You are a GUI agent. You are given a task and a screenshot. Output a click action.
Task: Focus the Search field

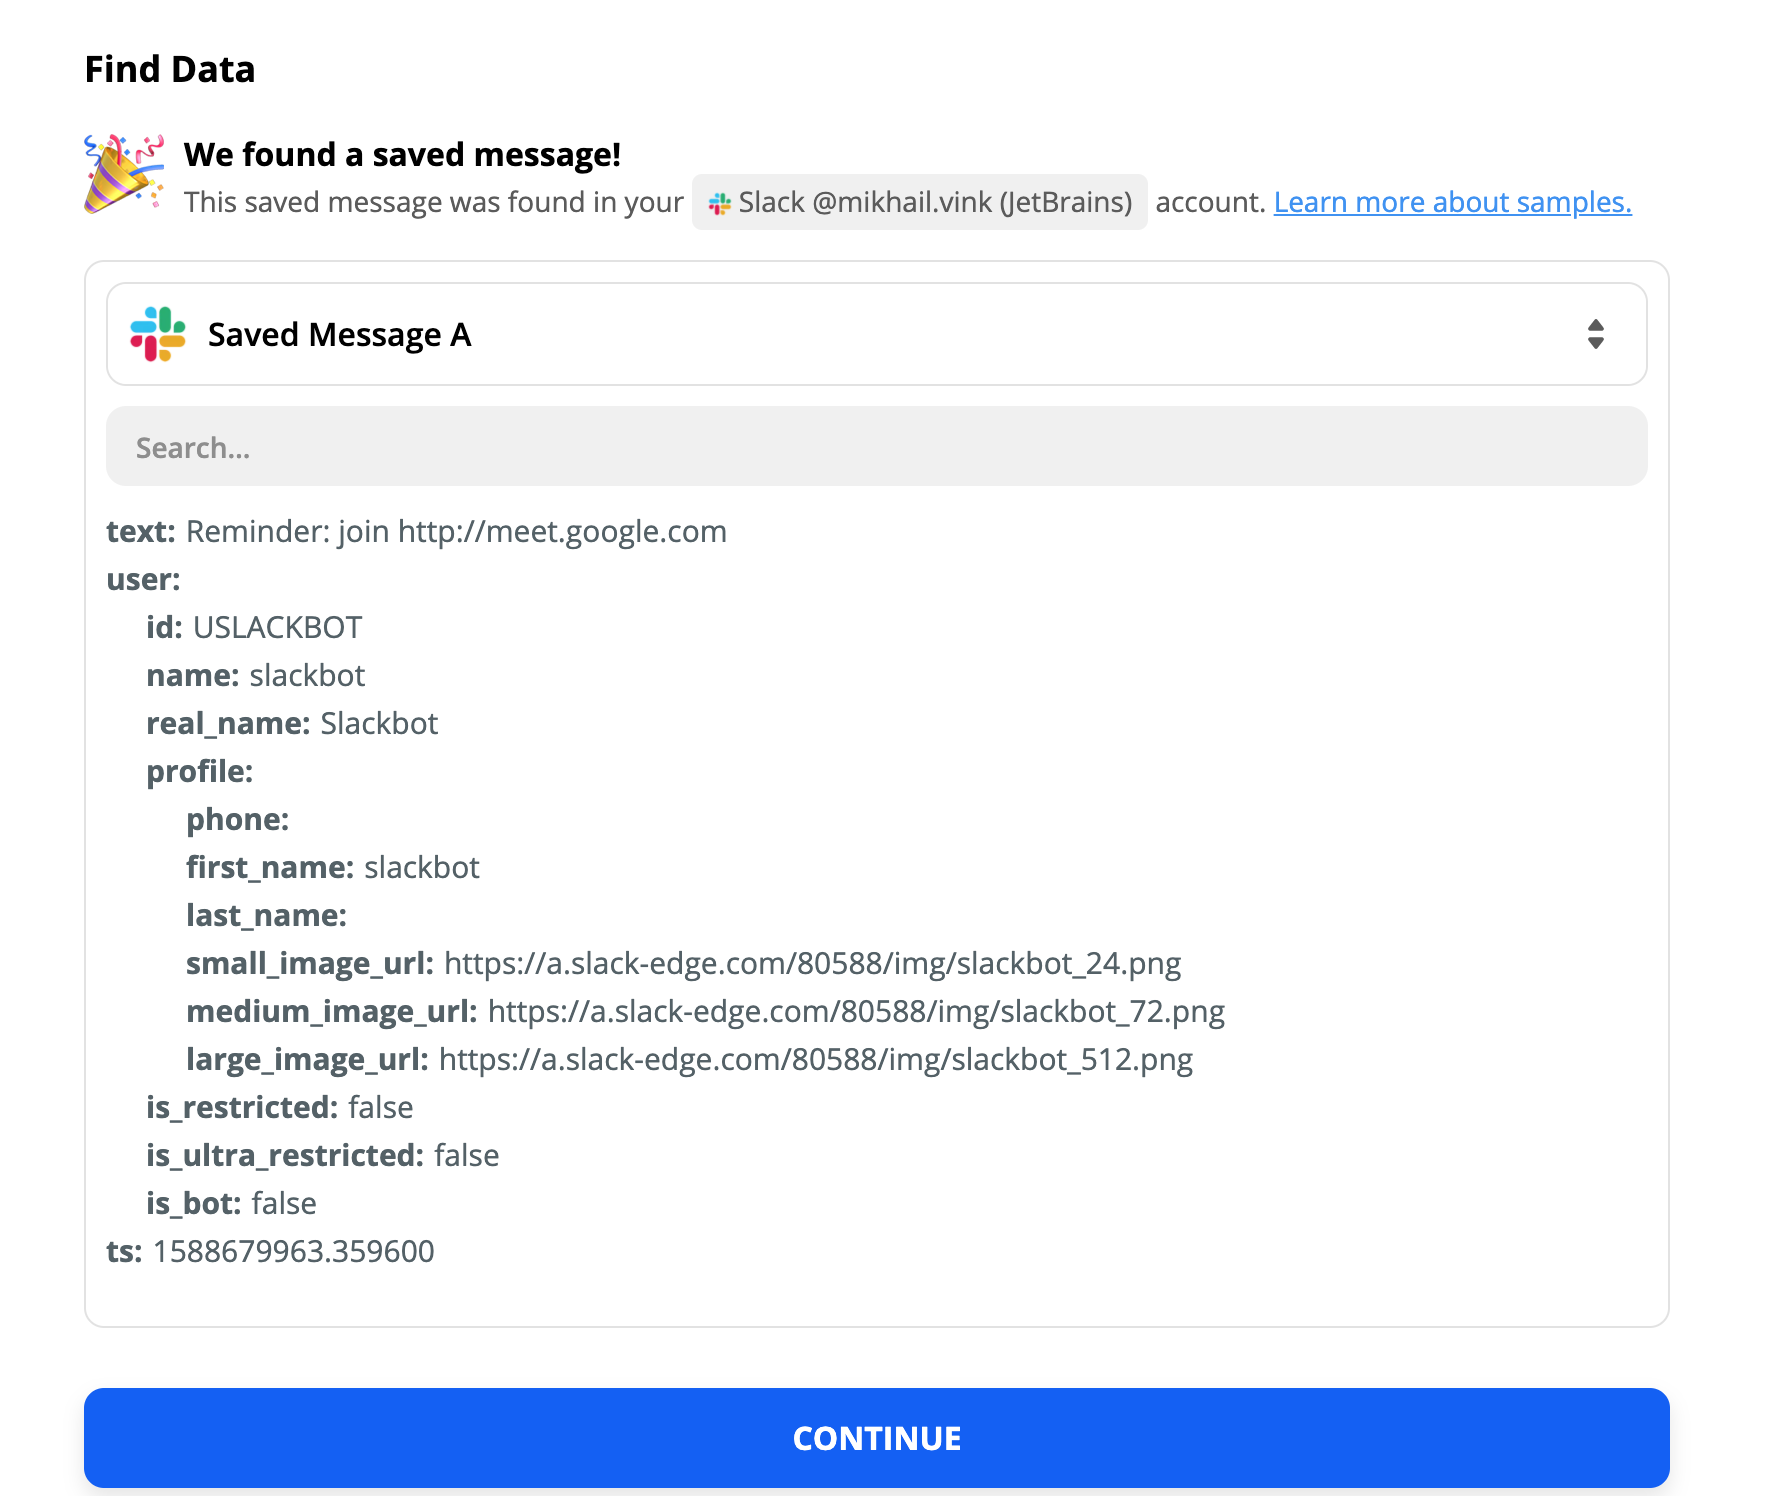pyautogui.click(x=876, y=447)
